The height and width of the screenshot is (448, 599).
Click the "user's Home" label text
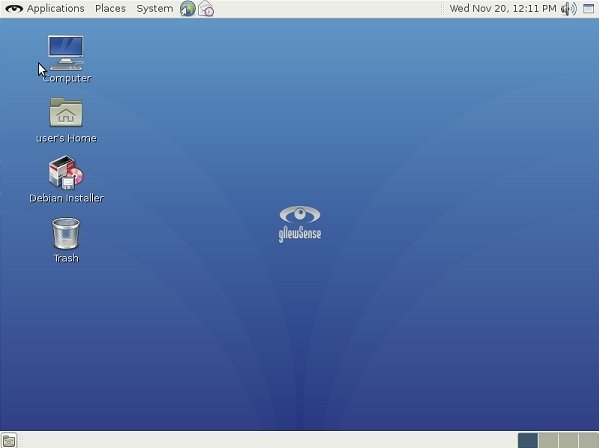coord(66,138)
